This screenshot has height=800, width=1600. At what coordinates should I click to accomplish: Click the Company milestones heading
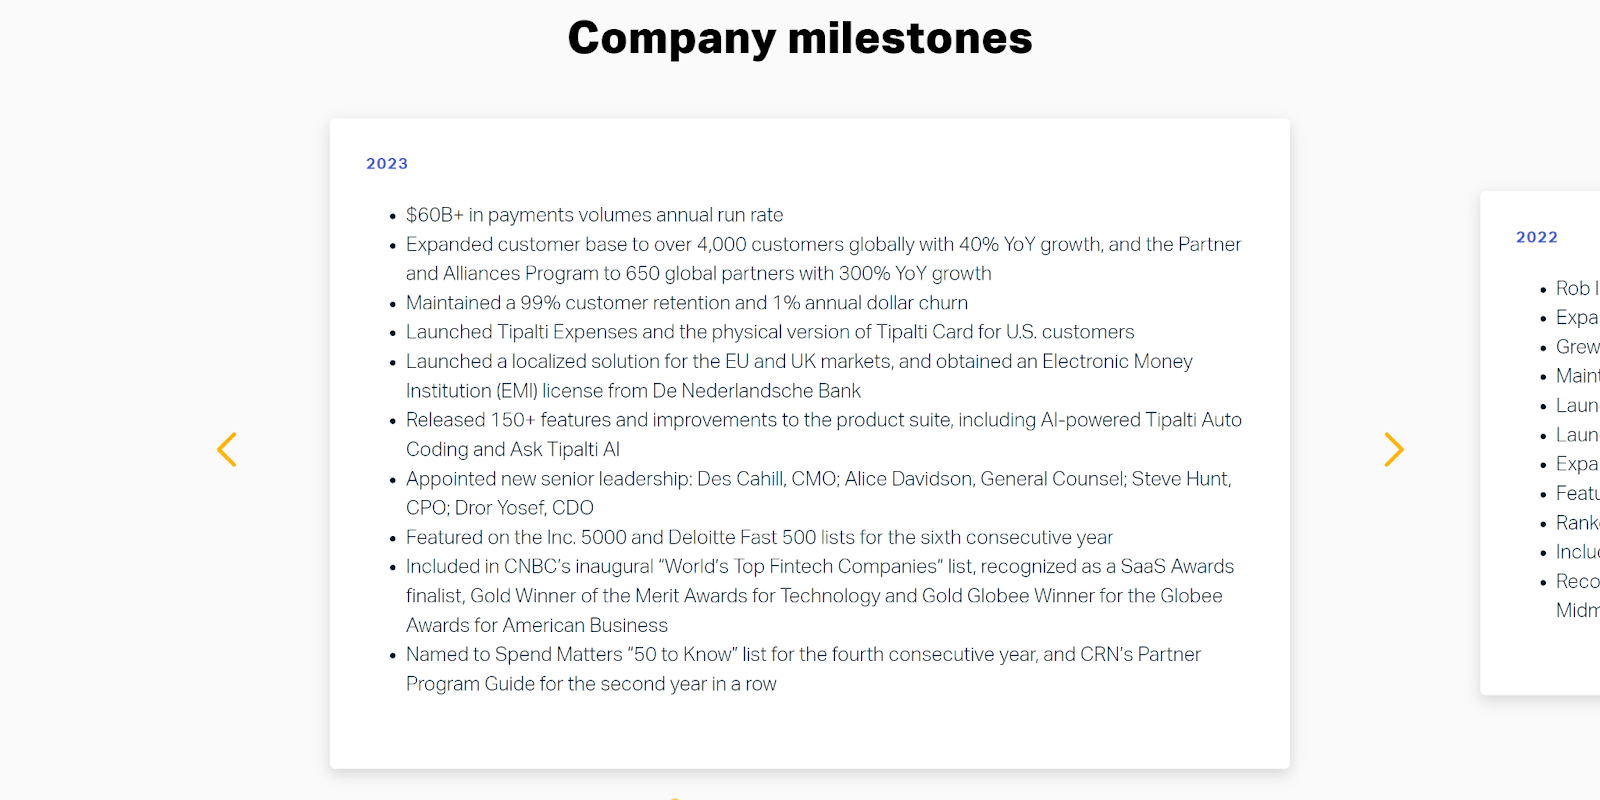(x=800, y=39)
